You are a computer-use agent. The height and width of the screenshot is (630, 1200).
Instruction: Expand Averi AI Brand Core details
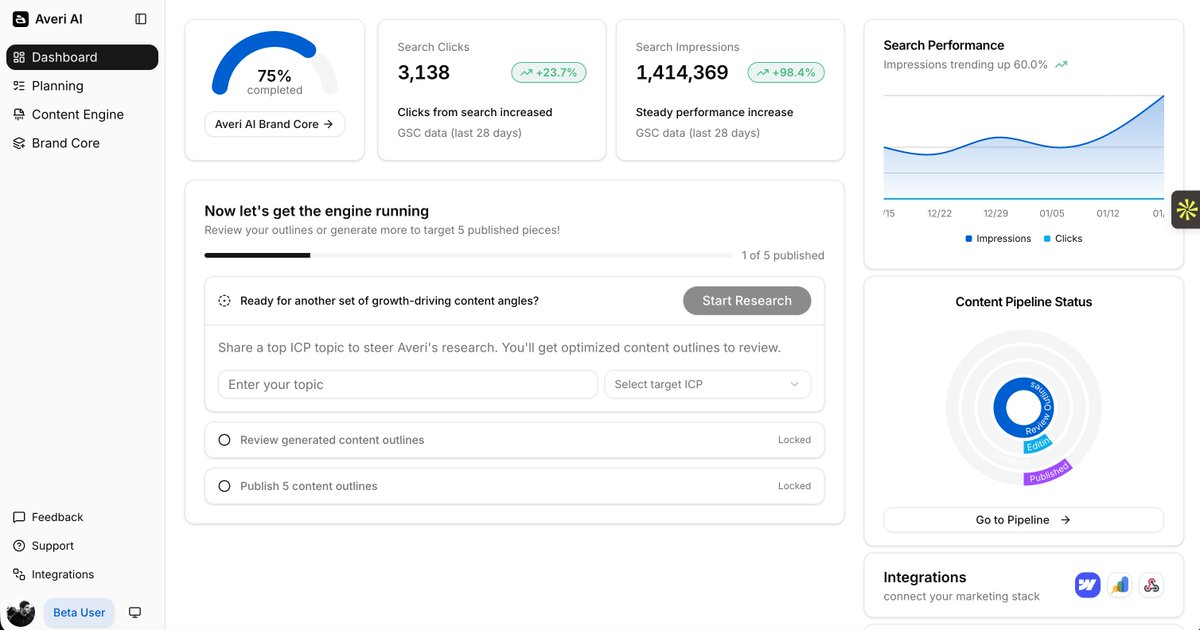pyautogui.click(x=274, y=124)
